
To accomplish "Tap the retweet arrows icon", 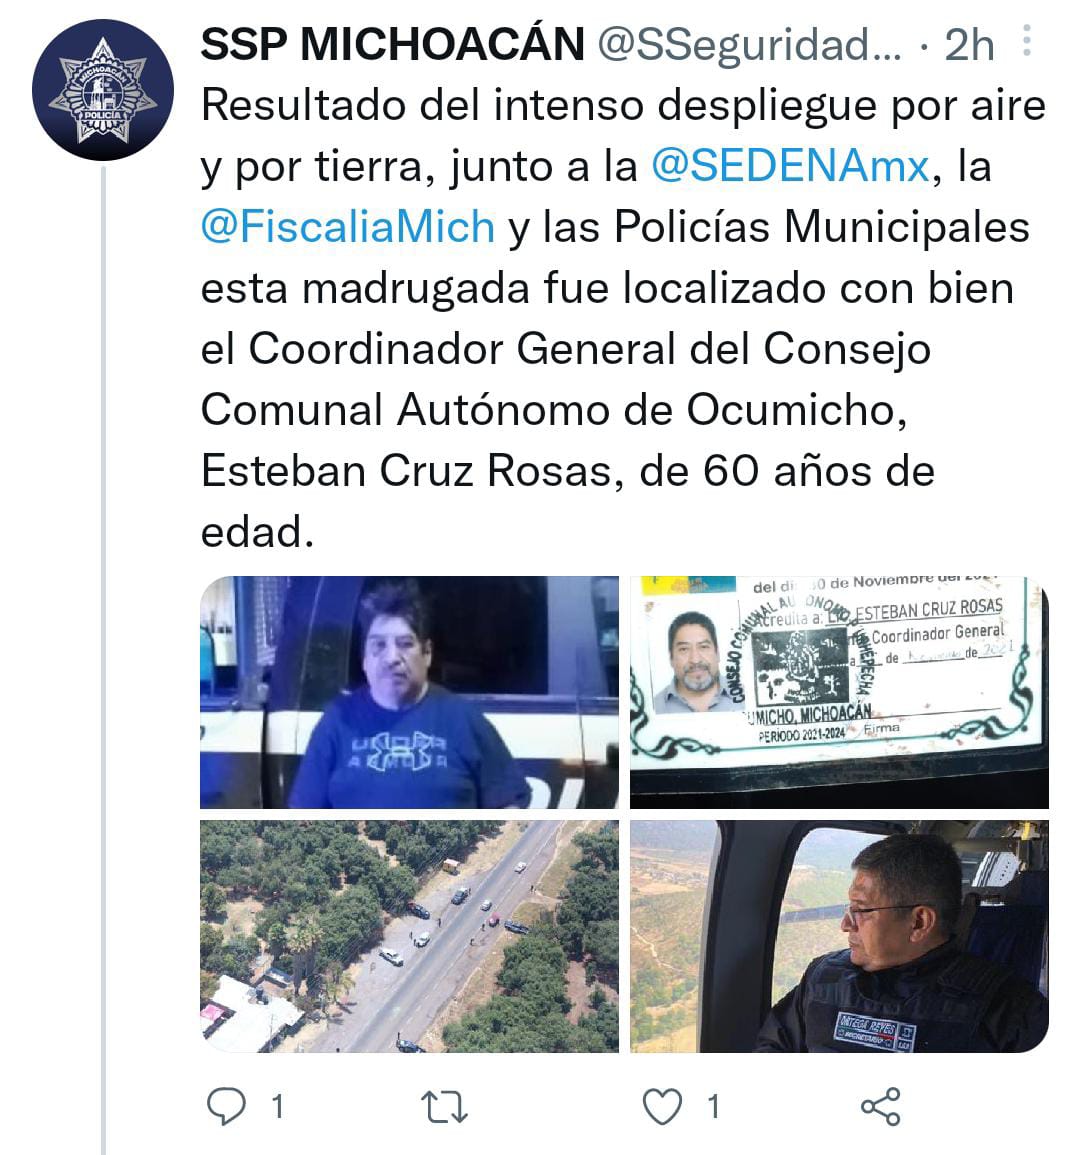I will pos(443,1106).
